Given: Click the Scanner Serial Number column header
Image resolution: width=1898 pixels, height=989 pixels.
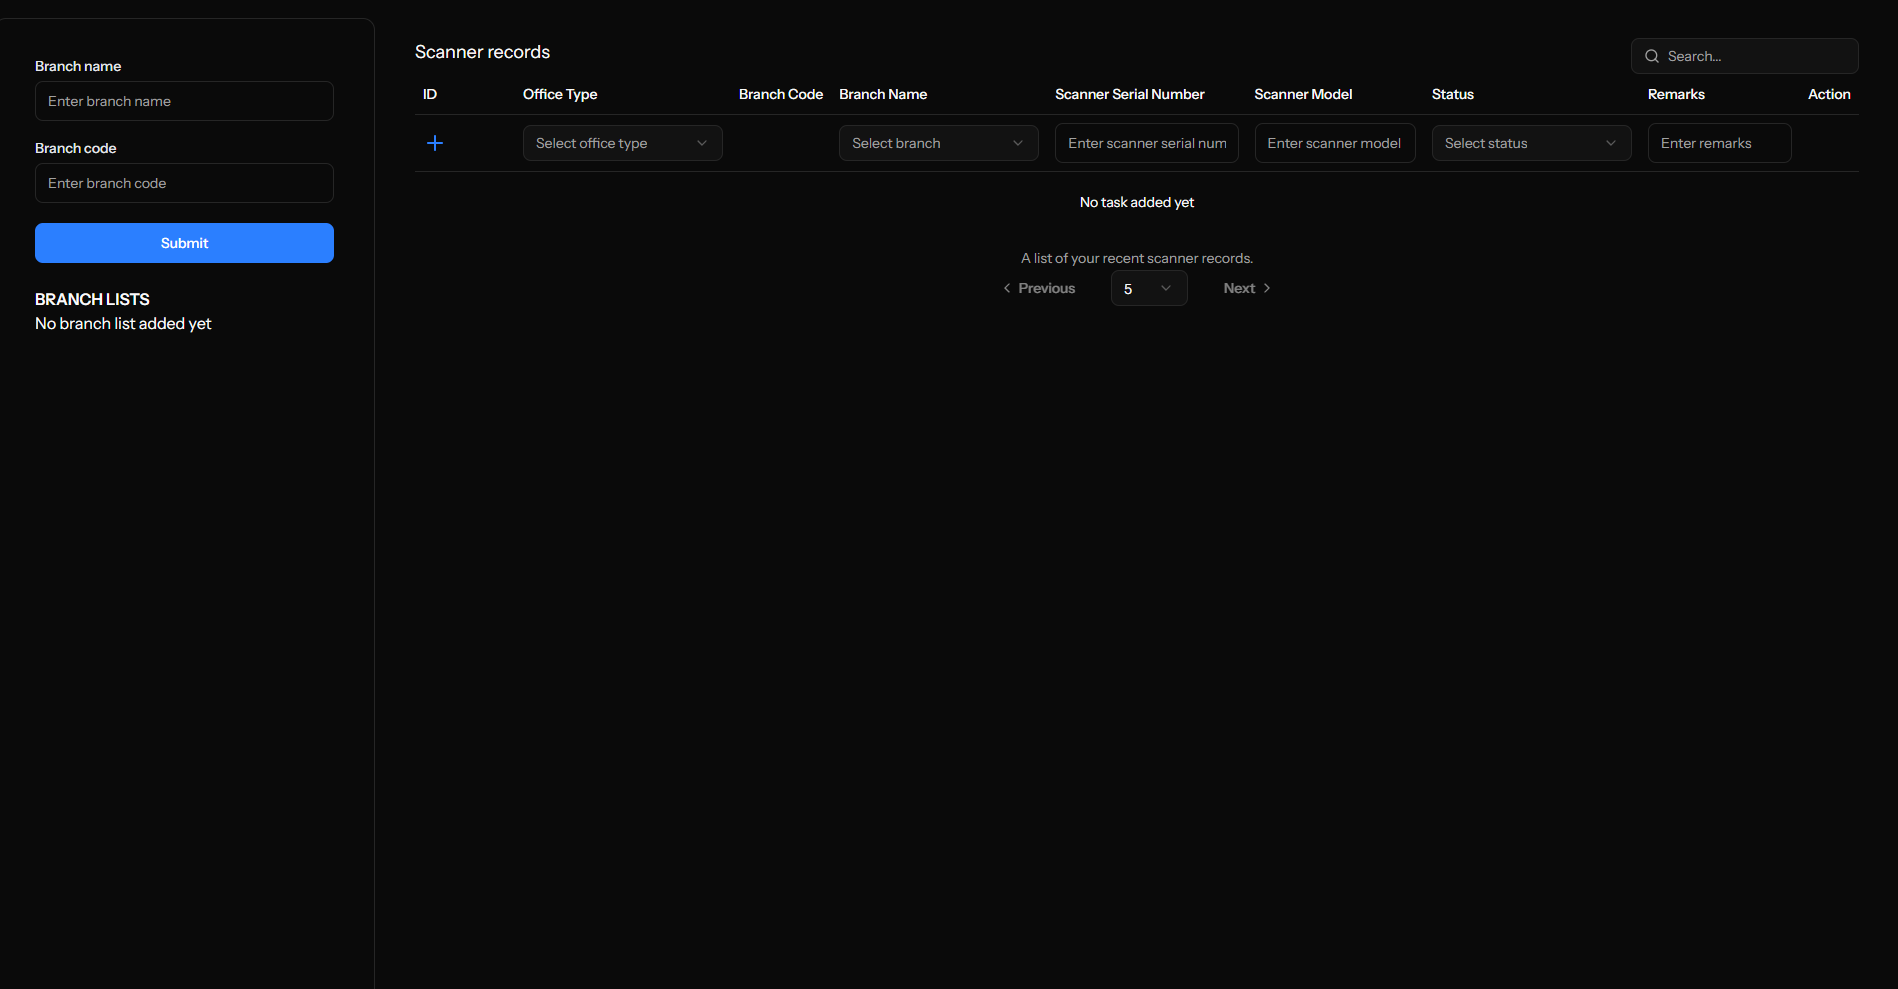Looking at the screenshot, I should click(1129, 94).
